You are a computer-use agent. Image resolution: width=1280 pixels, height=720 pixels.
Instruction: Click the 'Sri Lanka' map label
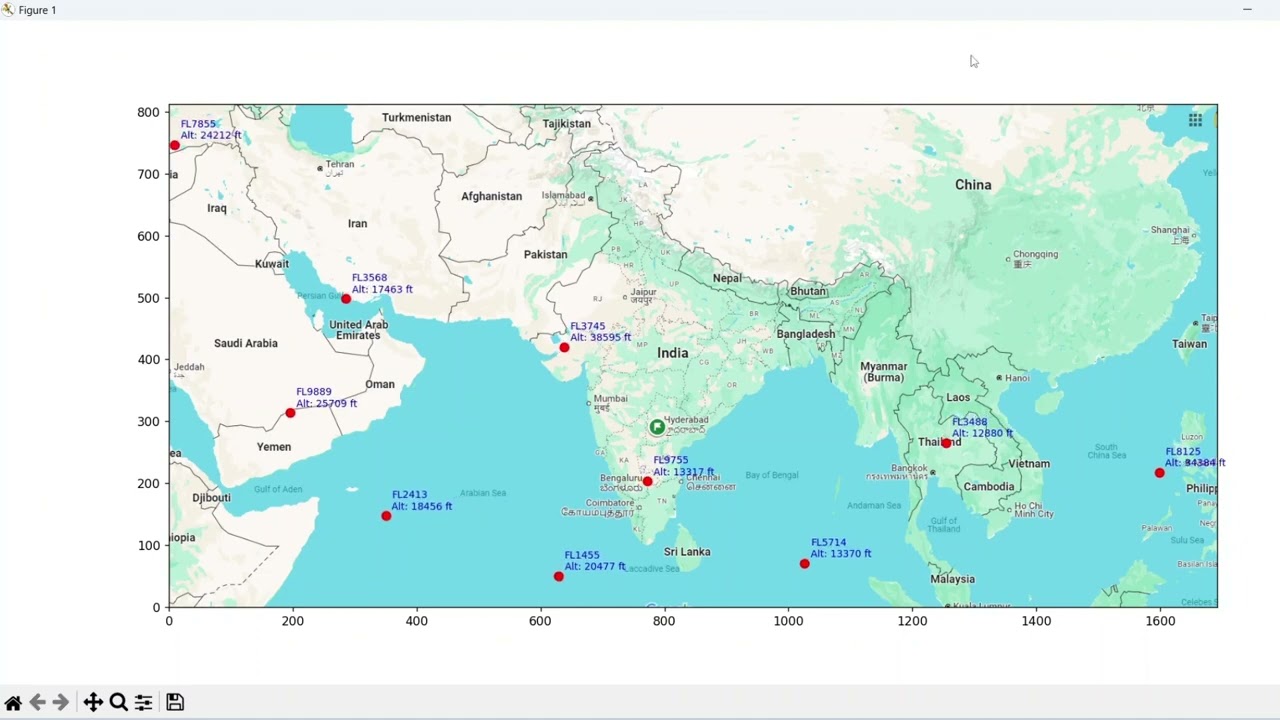pyautogui.click(x=687, y=551)
